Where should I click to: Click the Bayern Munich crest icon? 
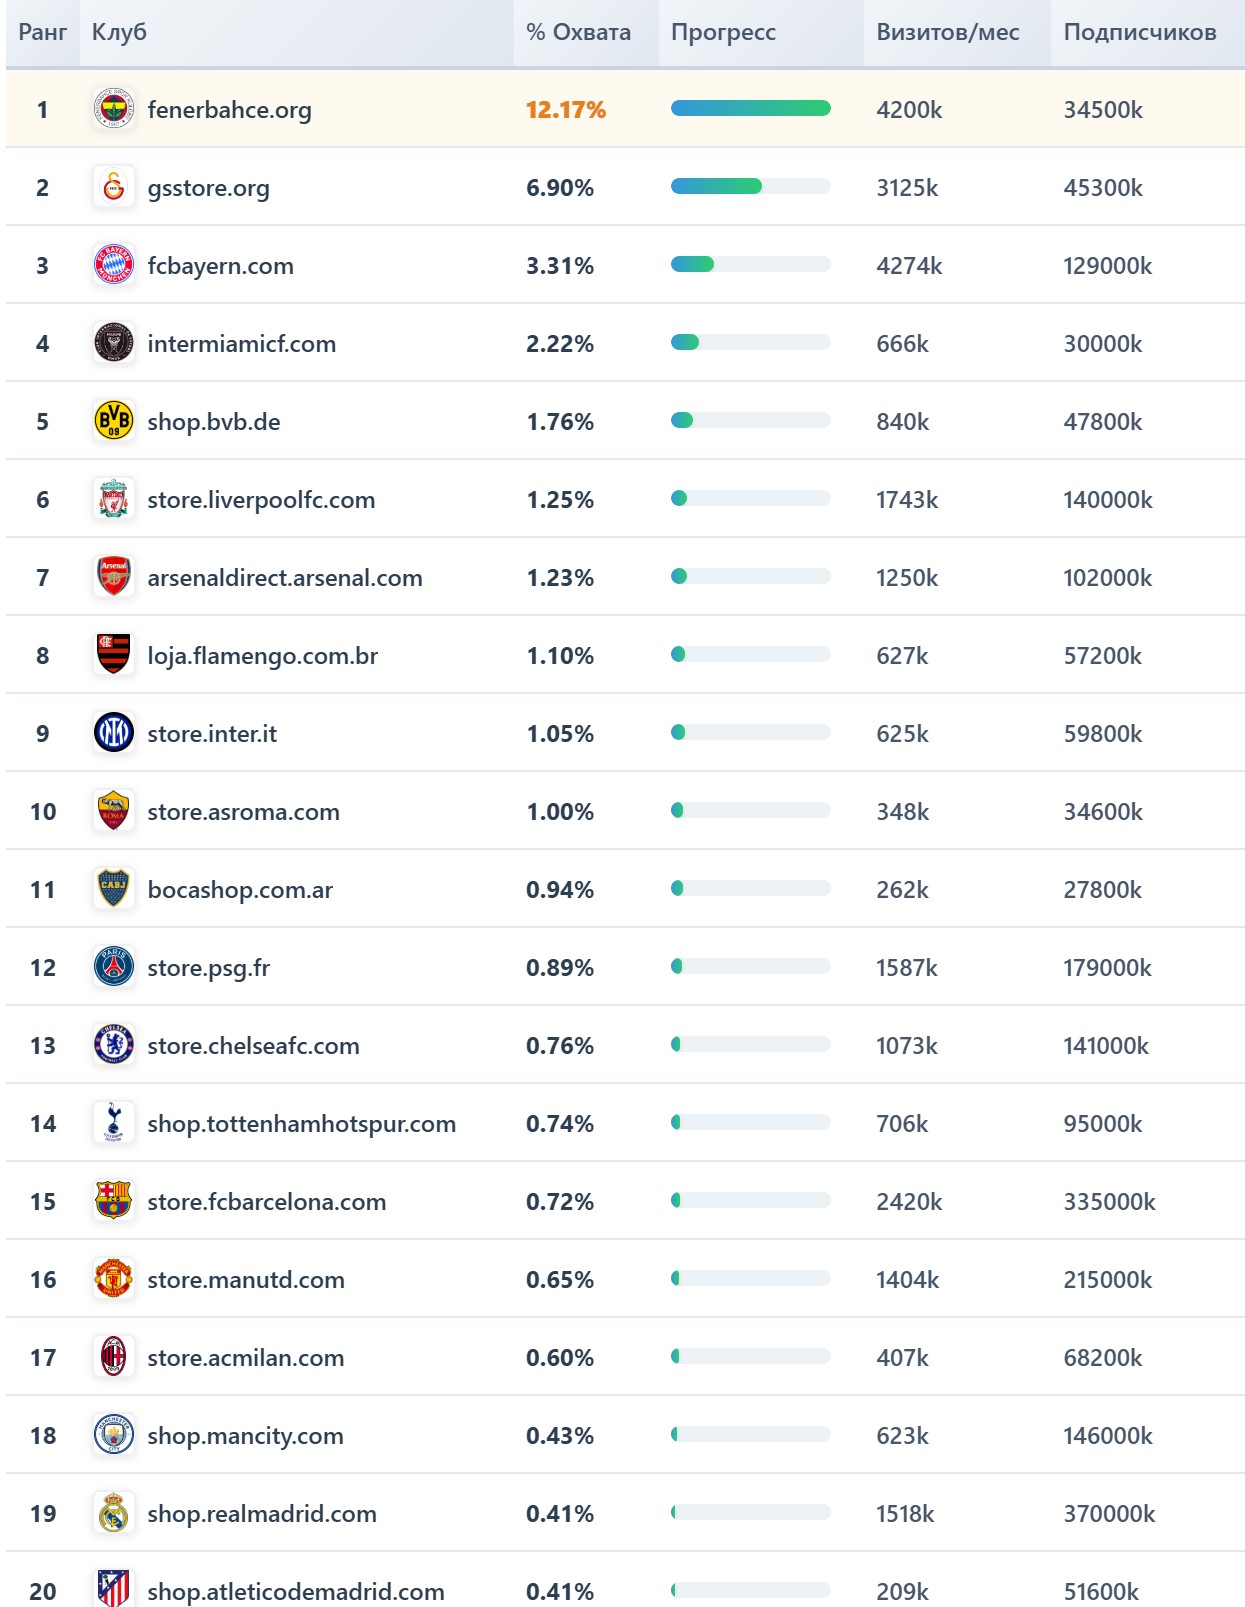(x=113, y=265)
